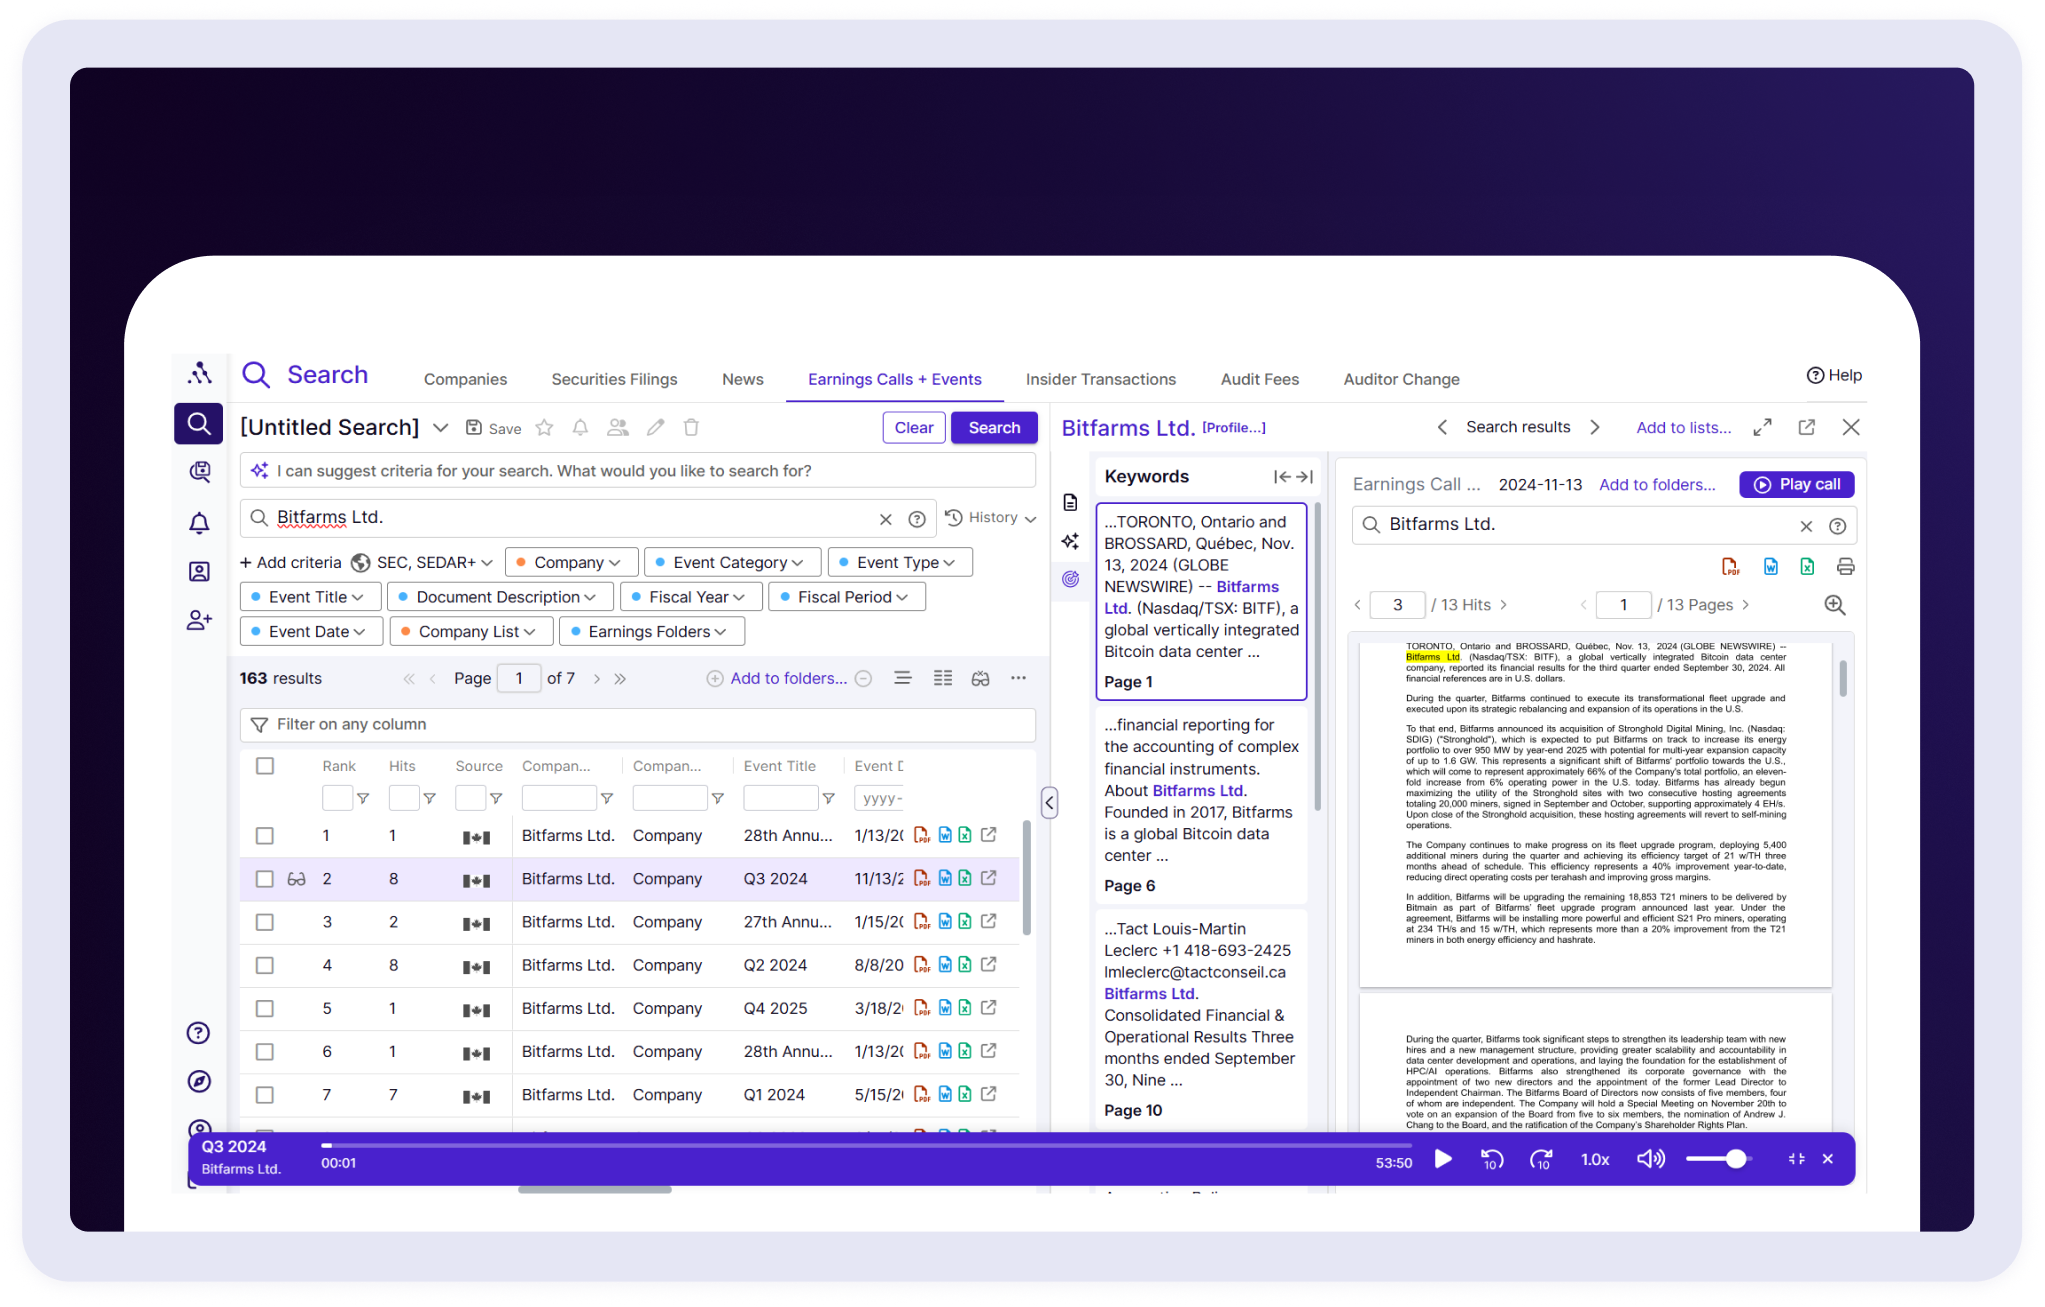The width and height of the screenshot is (2045, 1307).
Task: Favorite this search with the star icon
Action: pos(544,428)
